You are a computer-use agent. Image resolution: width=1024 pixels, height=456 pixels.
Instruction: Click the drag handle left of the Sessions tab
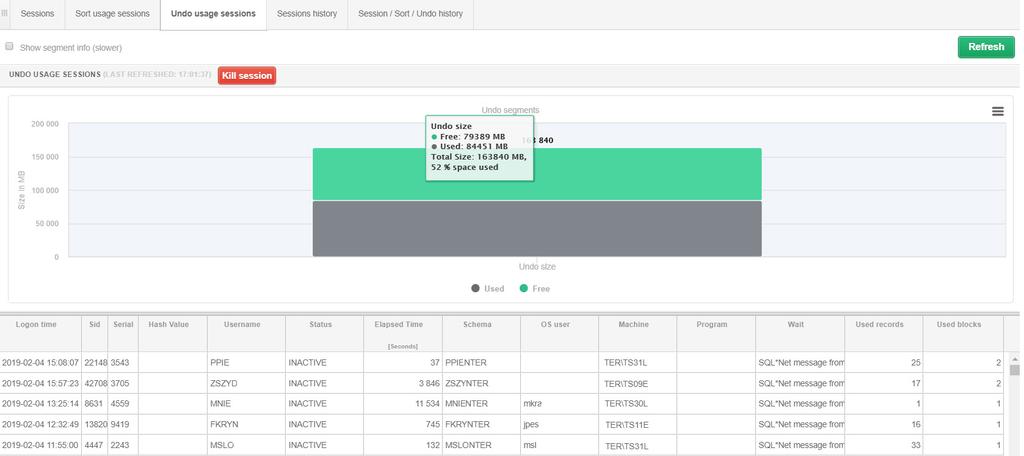pos(5,13)
